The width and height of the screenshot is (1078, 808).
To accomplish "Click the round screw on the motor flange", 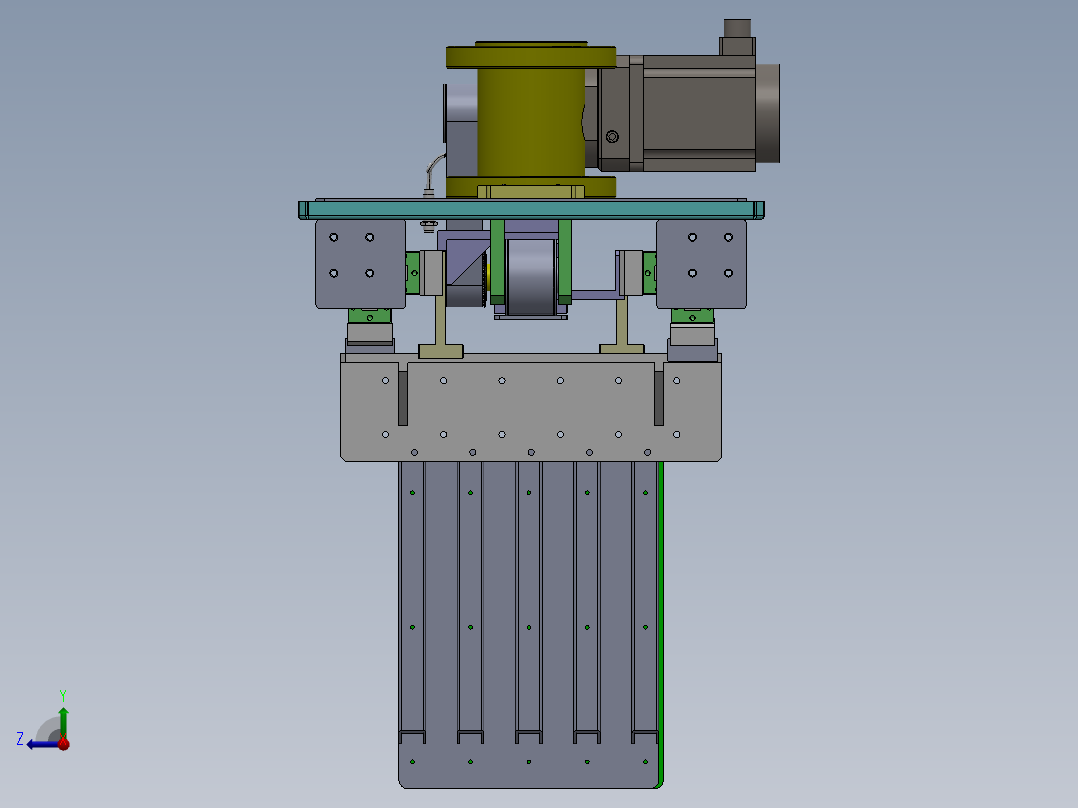I will click(612, 137).
